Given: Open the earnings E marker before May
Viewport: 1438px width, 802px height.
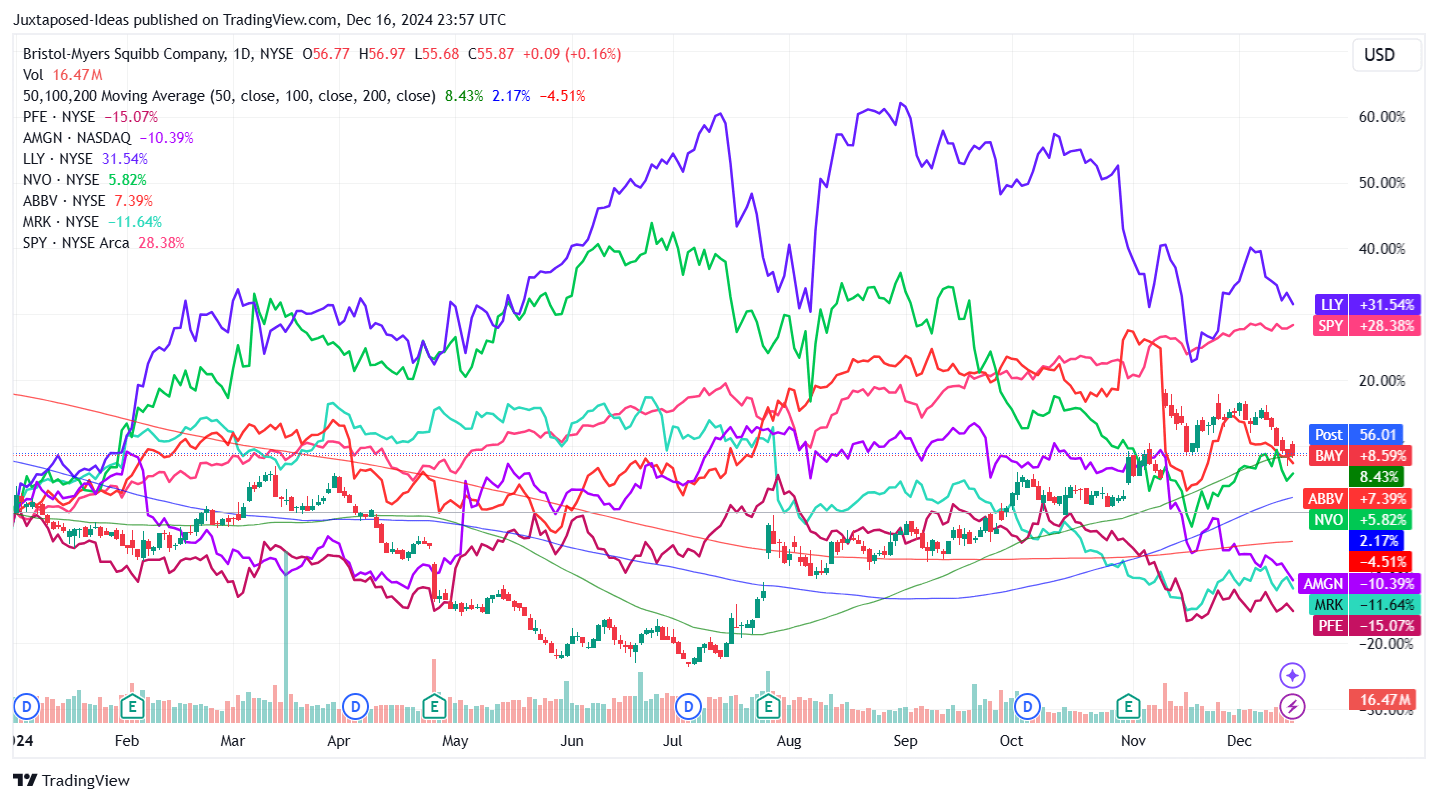Looking at the screenshot, I should coord(433,705).
